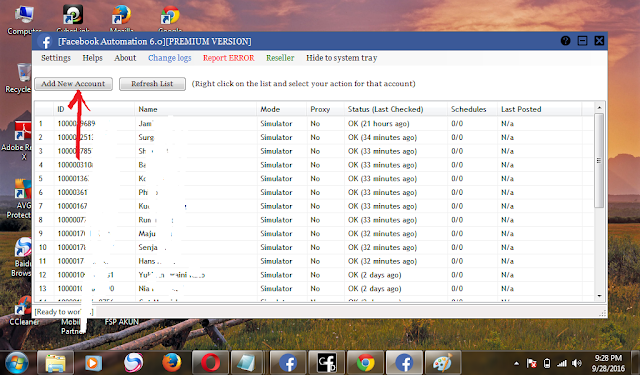Screen dimensions: 640x375
Task: Open the About menu
Action: pos(125,58)
